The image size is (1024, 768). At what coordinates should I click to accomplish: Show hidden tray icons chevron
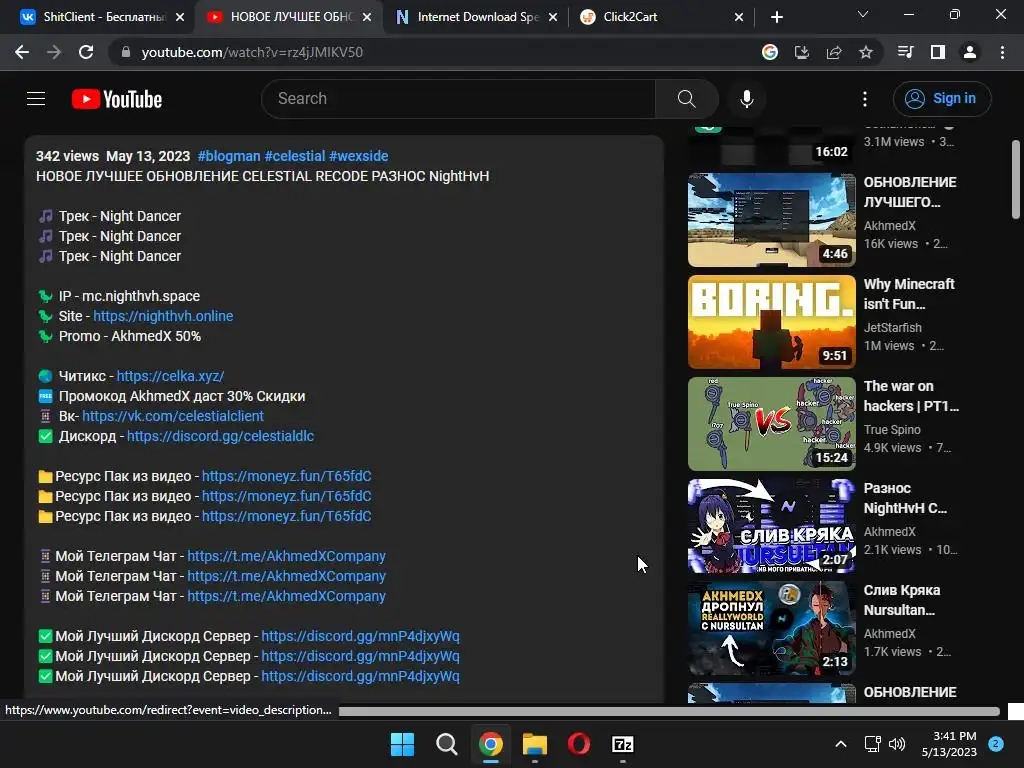(841, 744)
